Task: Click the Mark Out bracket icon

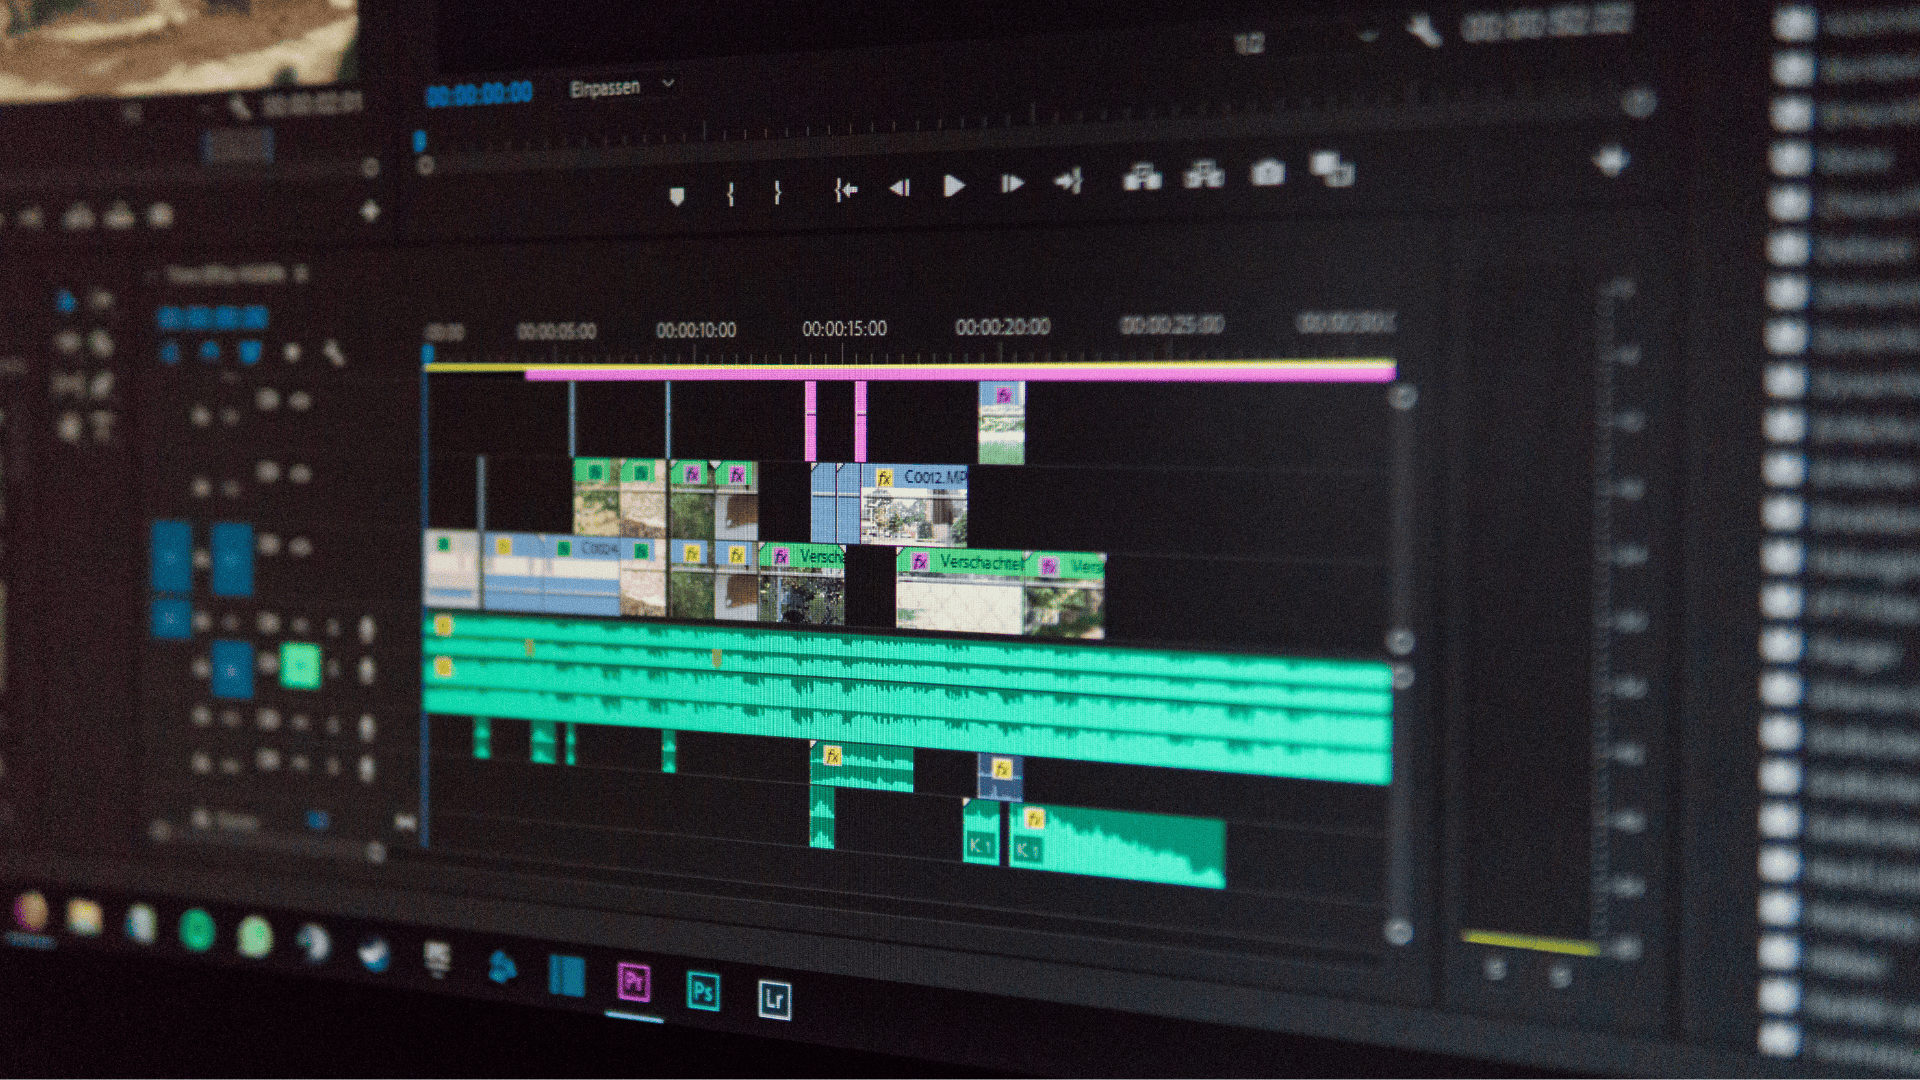Action: [777, 192]
